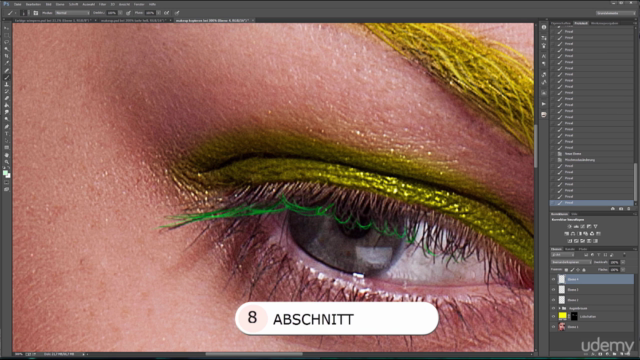Hide the Ebene 4 layer
Viewport: 640px width, 360px height.
tap(553, 280)
